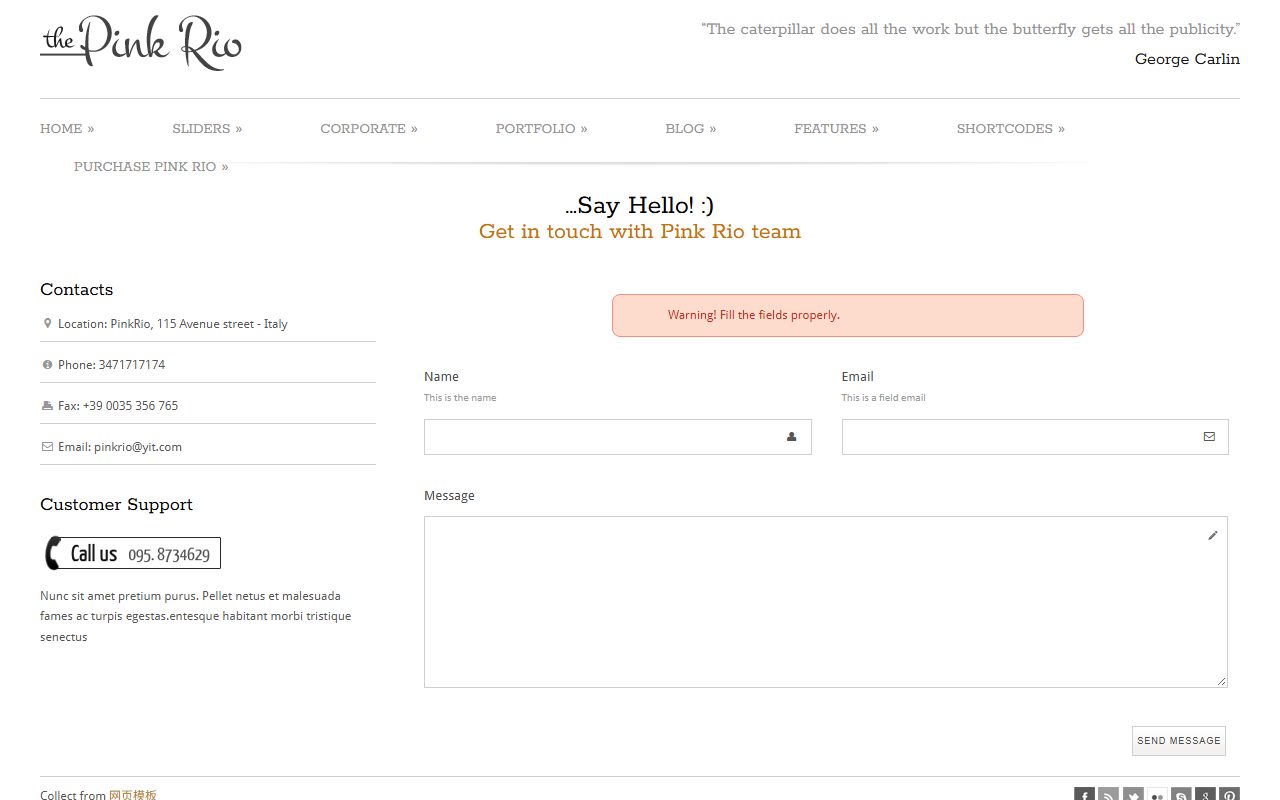Open the Google Plus social icon
Image resolution: width=1280 pixels, height=800 pixels.
[1206, 794]
